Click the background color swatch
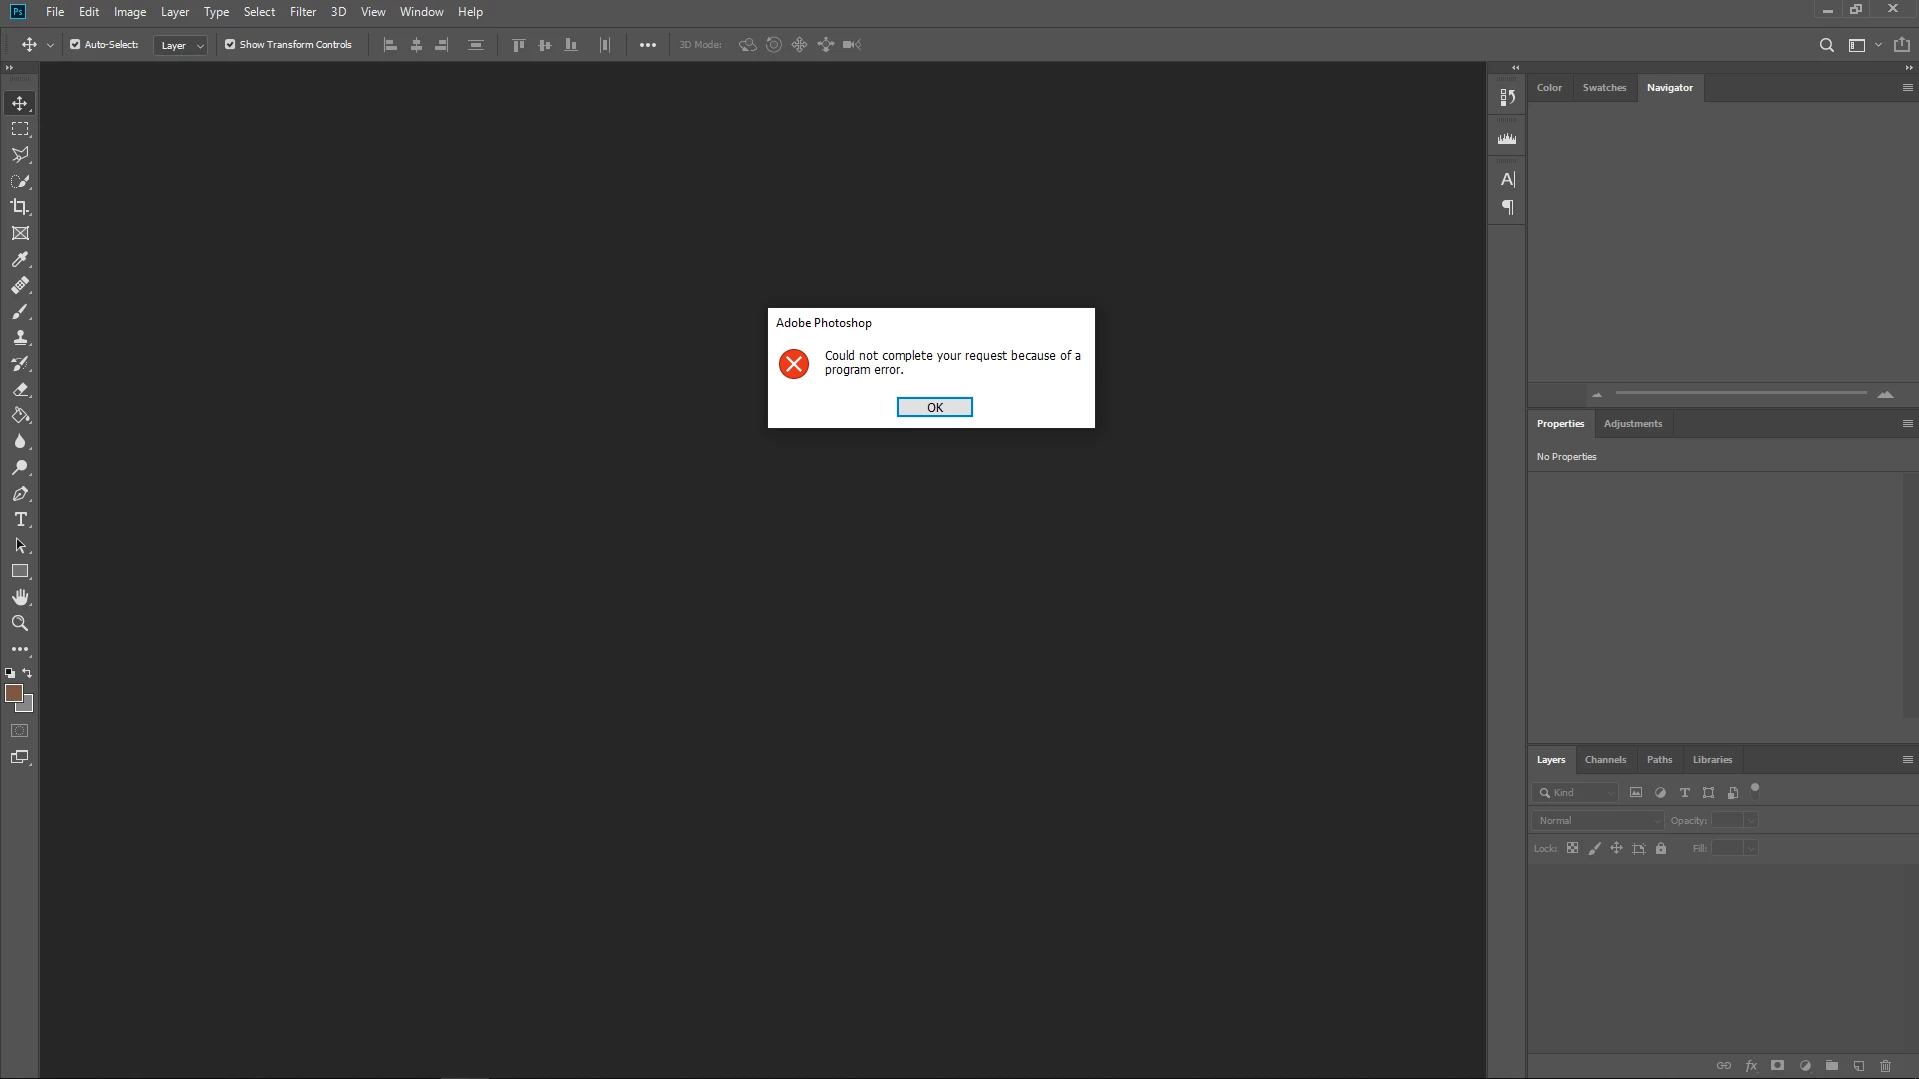This screenshot has width=1919, height=1079. pos(28,705)
